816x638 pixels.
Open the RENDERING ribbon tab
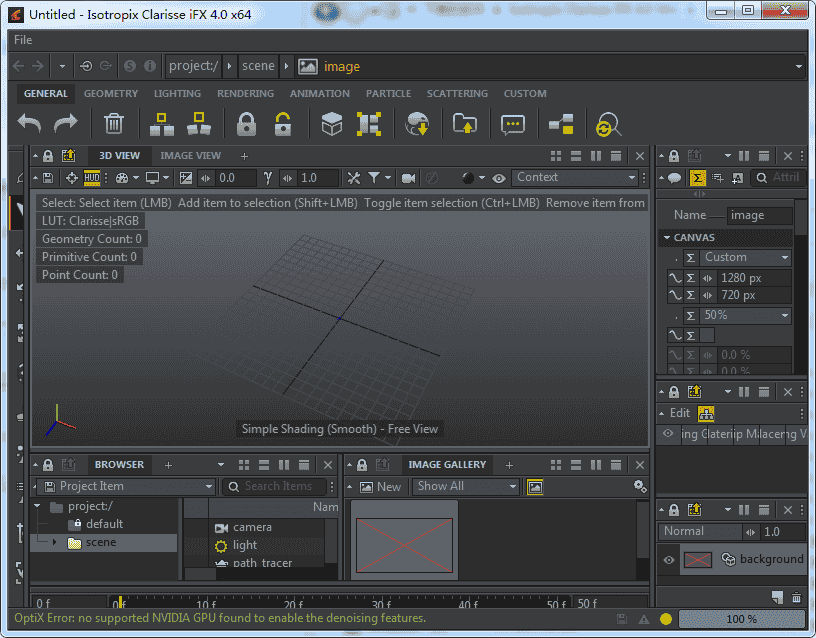click(x=245, y=93)
